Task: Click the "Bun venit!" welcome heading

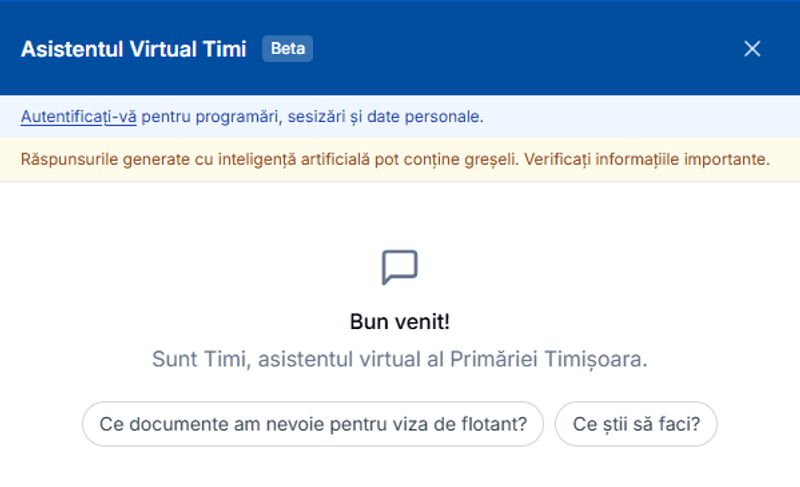Action: coord(399,321)
